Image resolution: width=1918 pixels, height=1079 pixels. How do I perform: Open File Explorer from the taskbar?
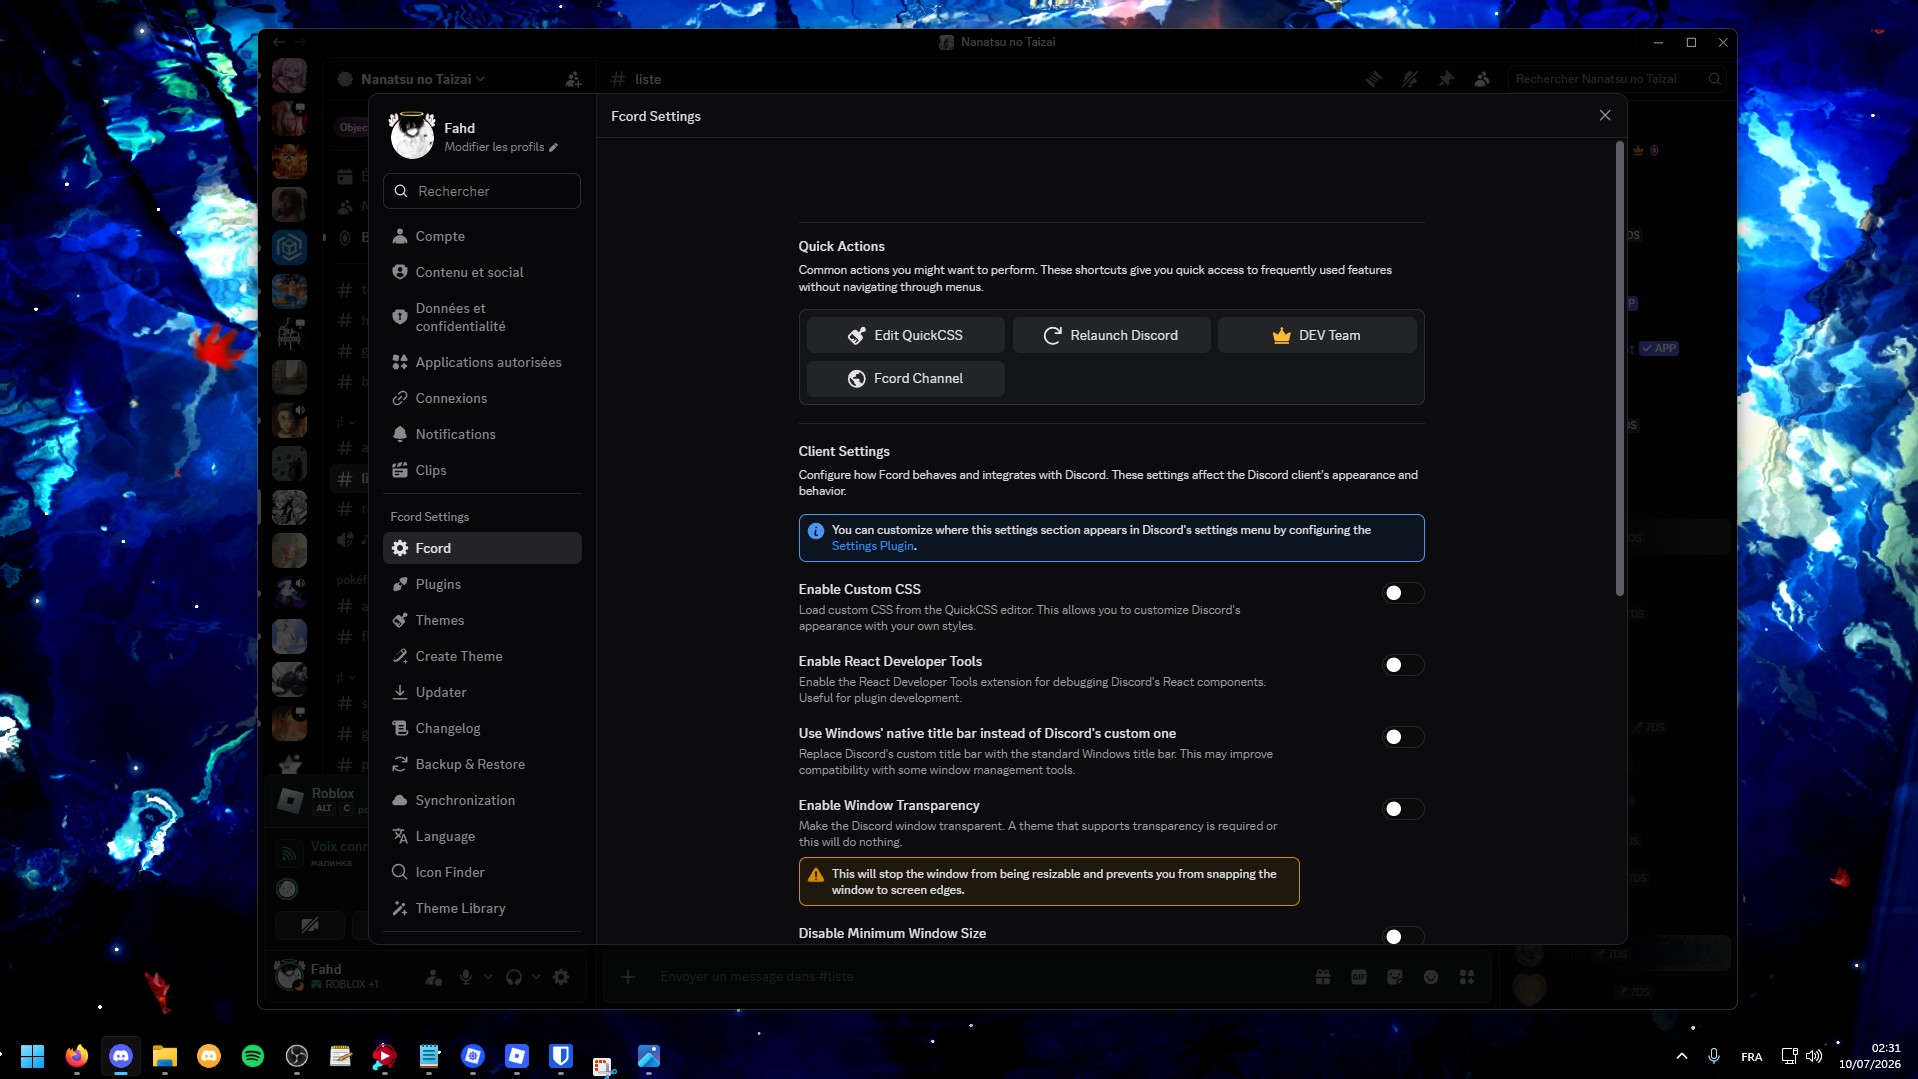point(165,1056)
